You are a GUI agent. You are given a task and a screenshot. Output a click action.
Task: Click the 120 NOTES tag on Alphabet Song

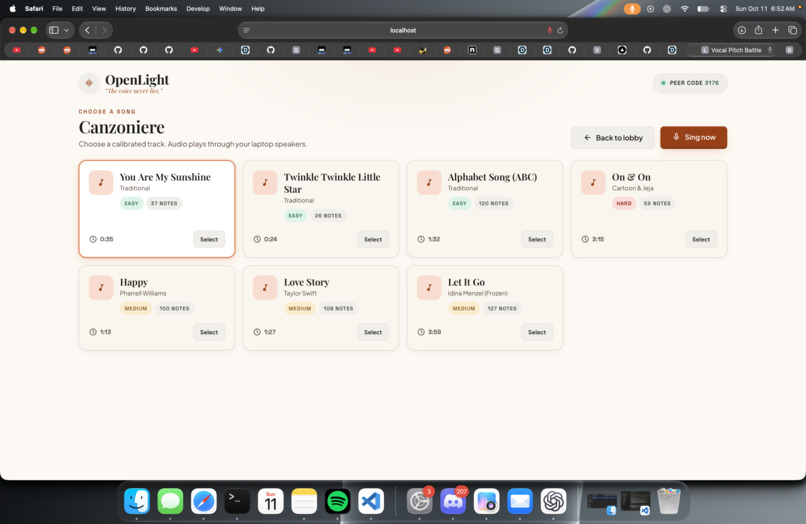point(493,203)
